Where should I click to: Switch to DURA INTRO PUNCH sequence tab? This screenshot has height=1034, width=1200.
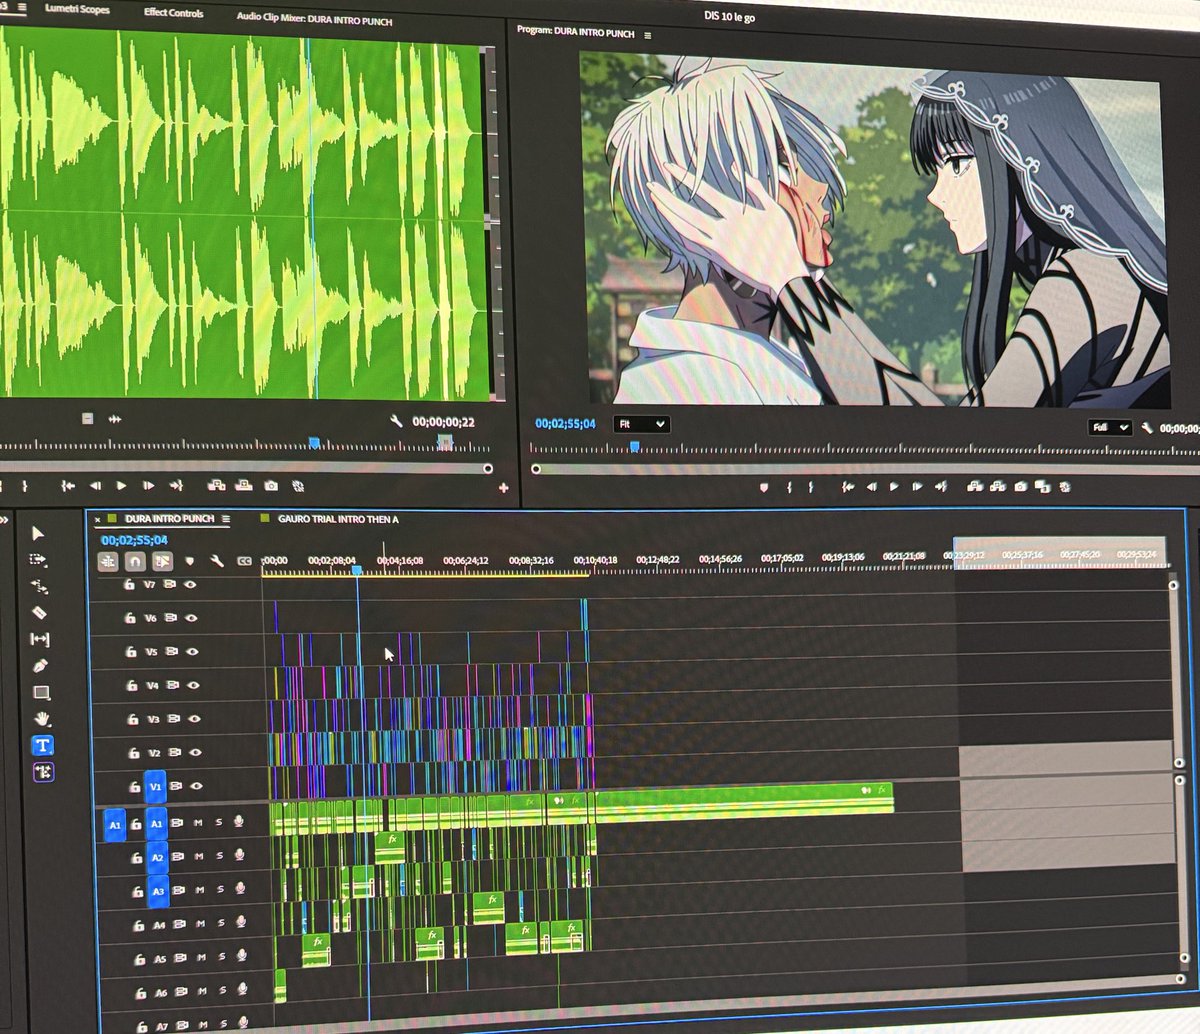[169, 519]
